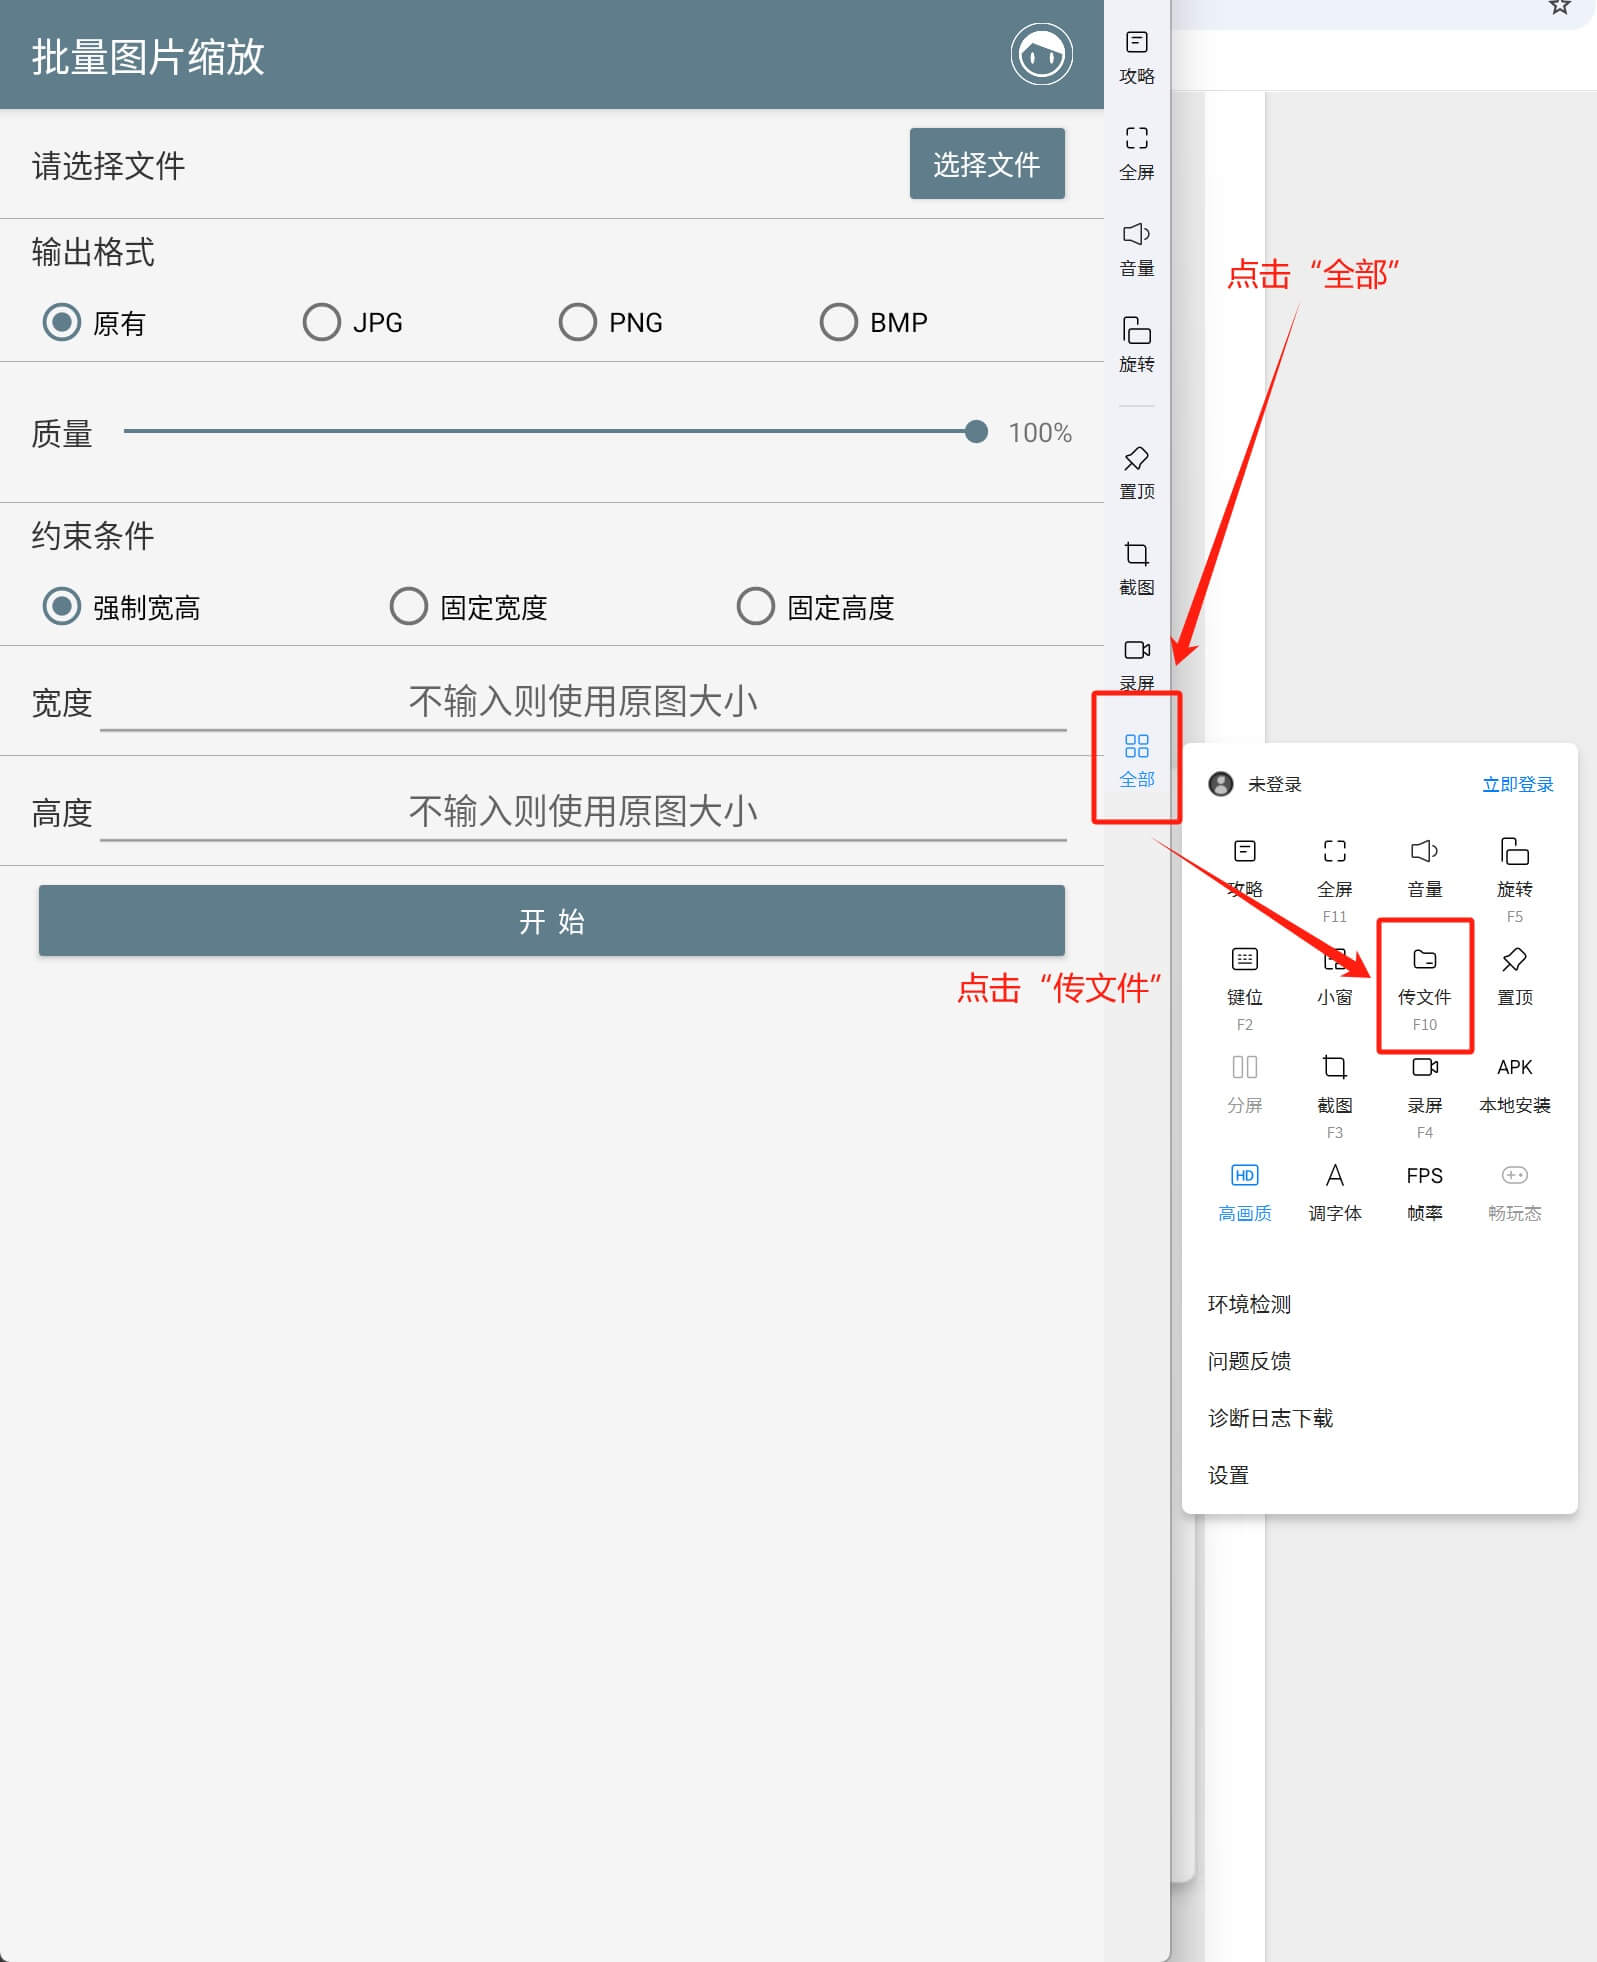1597x1962 pixels.
Task: Click the 质量 slider handle
Action: point(976,432)
